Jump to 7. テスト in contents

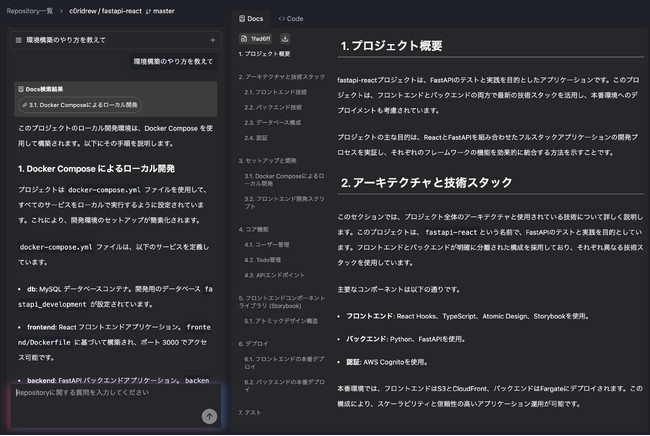[x=250, y=412]
